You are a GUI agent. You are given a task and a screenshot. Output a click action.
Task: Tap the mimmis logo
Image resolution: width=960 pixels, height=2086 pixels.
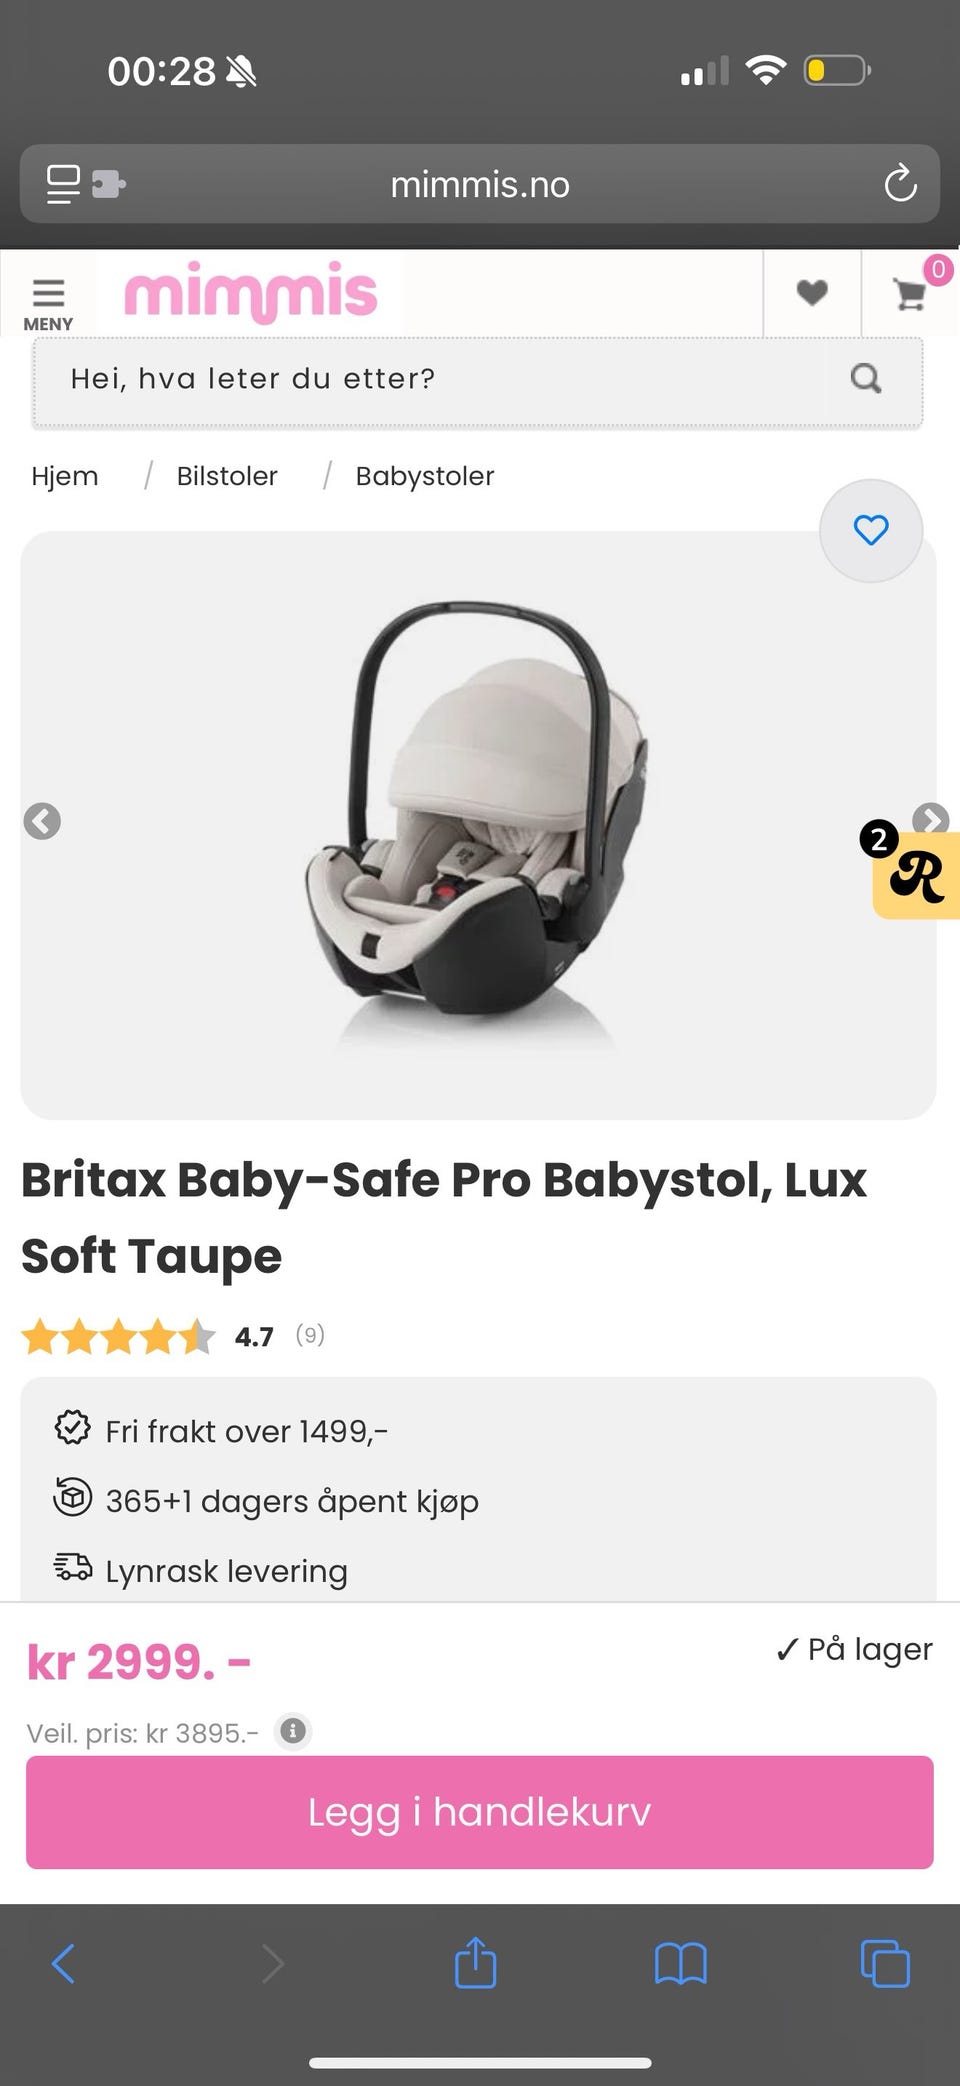point(250,293)
